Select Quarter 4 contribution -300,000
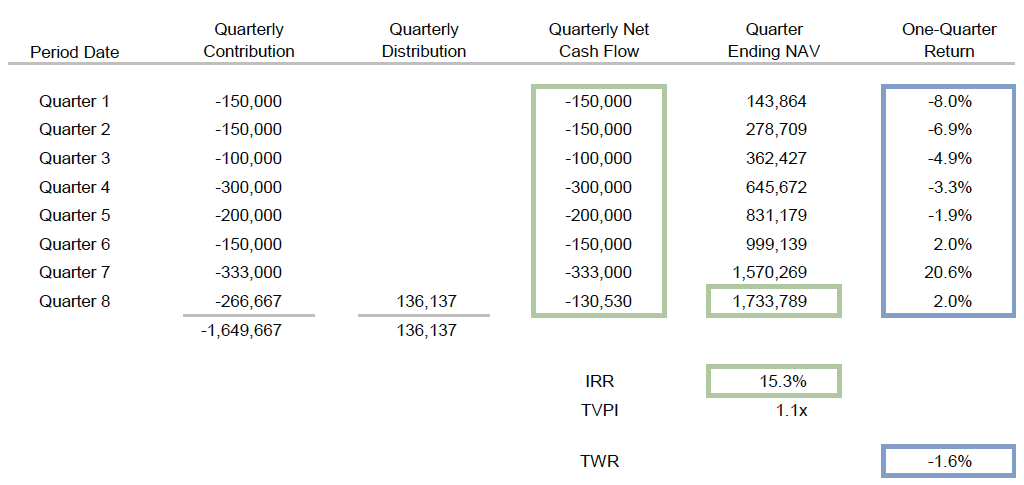 (249, 187)
